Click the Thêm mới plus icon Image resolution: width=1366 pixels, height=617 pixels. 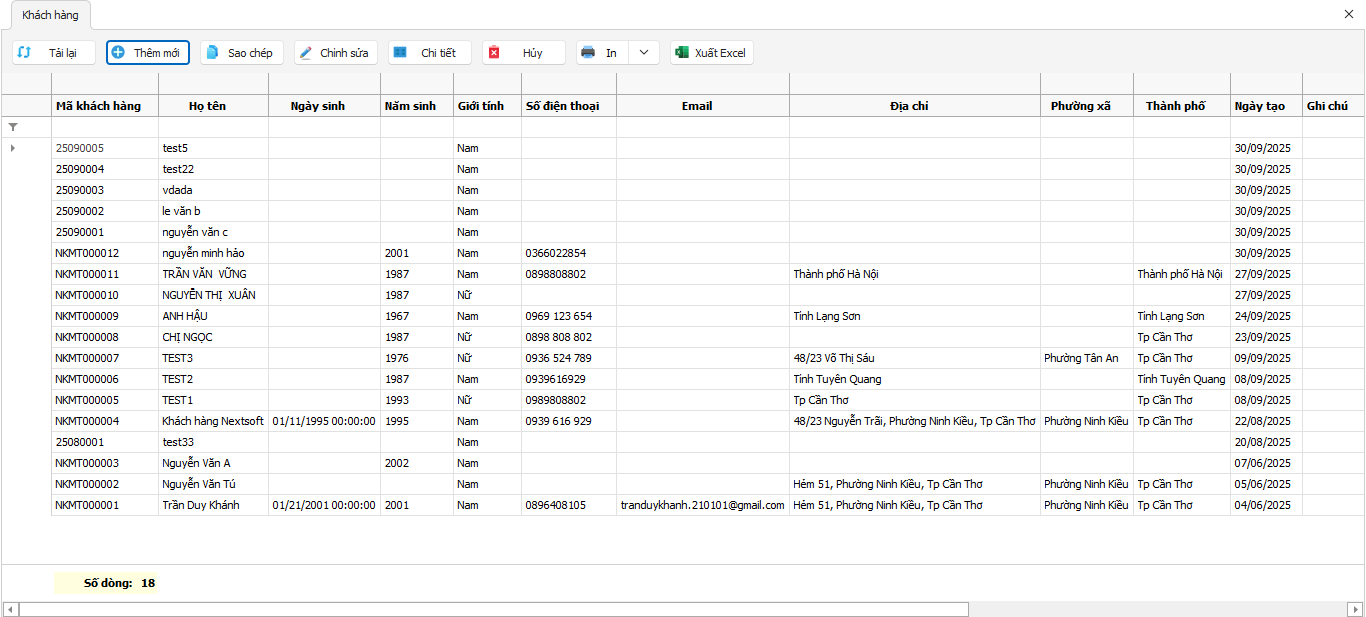(x=118, y=53)
